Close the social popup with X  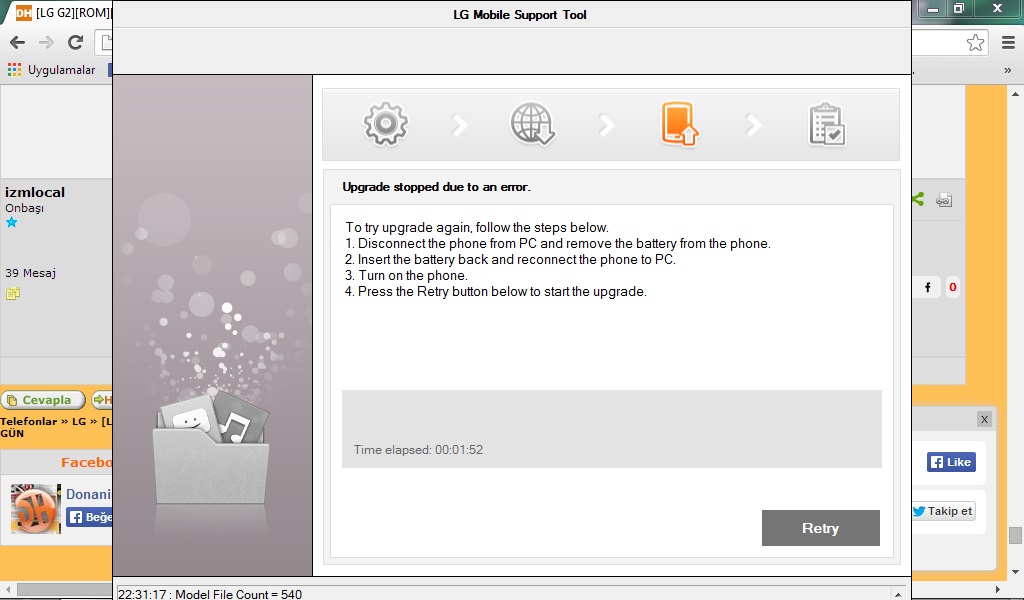tap(984, 419)
